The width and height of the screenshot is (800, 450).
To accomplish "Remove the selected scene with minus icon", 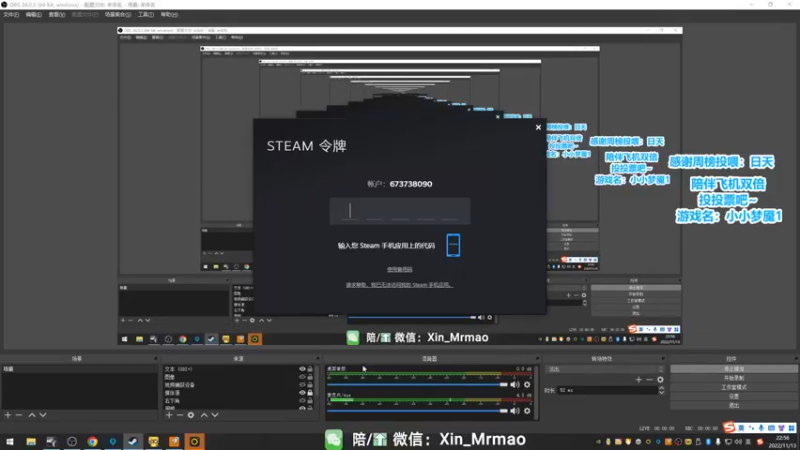I will coord(19,415).
